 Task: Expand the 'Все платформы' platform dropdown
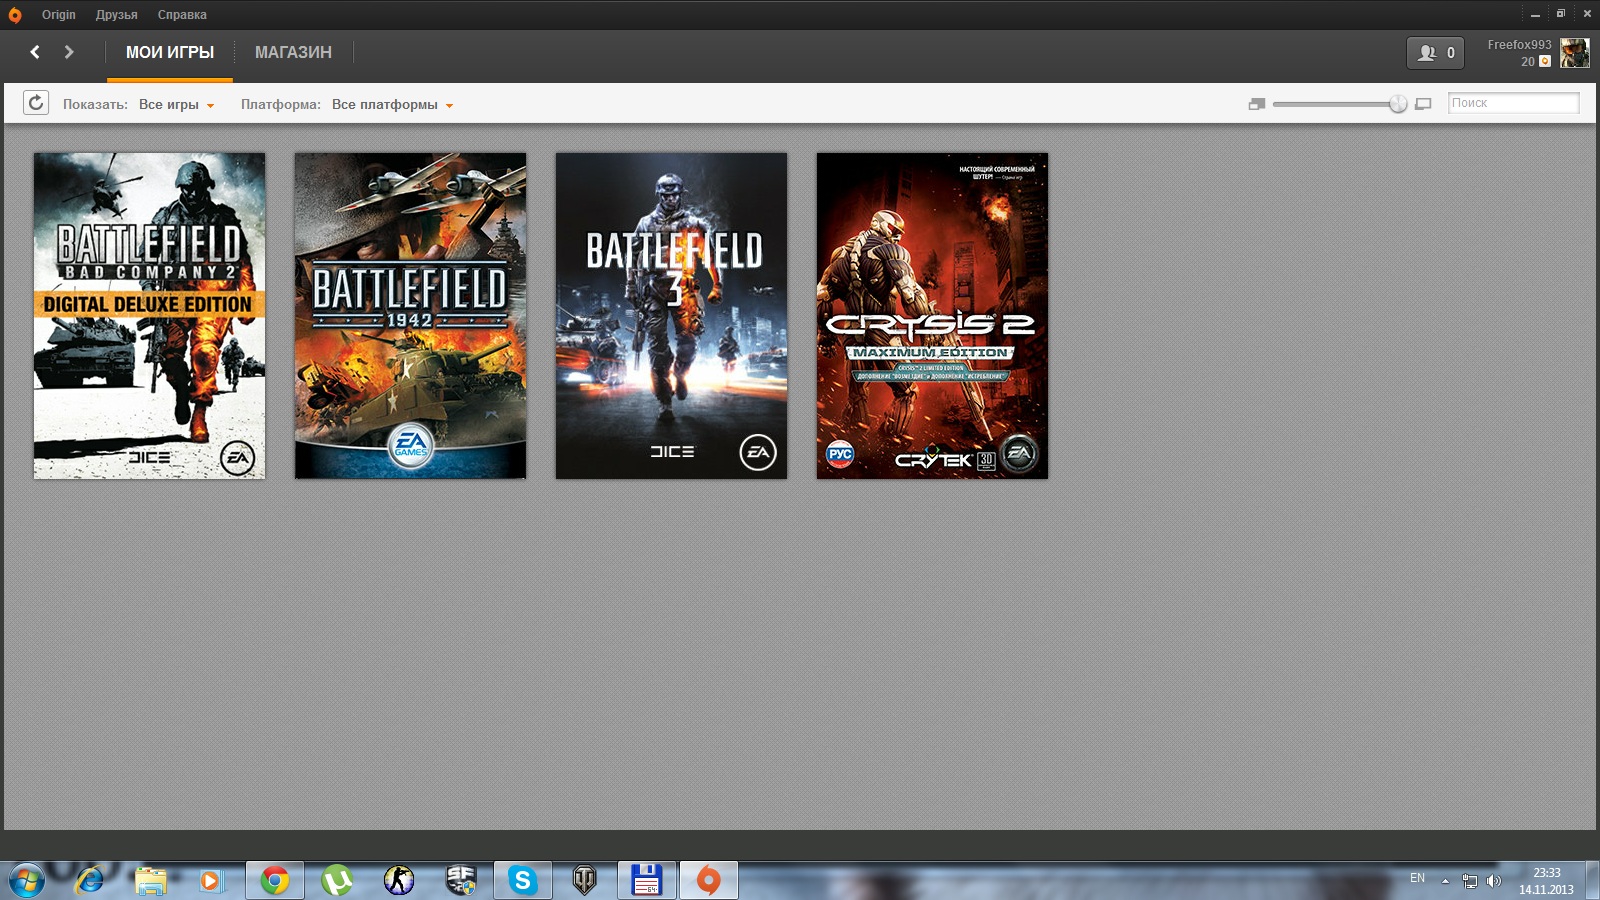(392, 105)
